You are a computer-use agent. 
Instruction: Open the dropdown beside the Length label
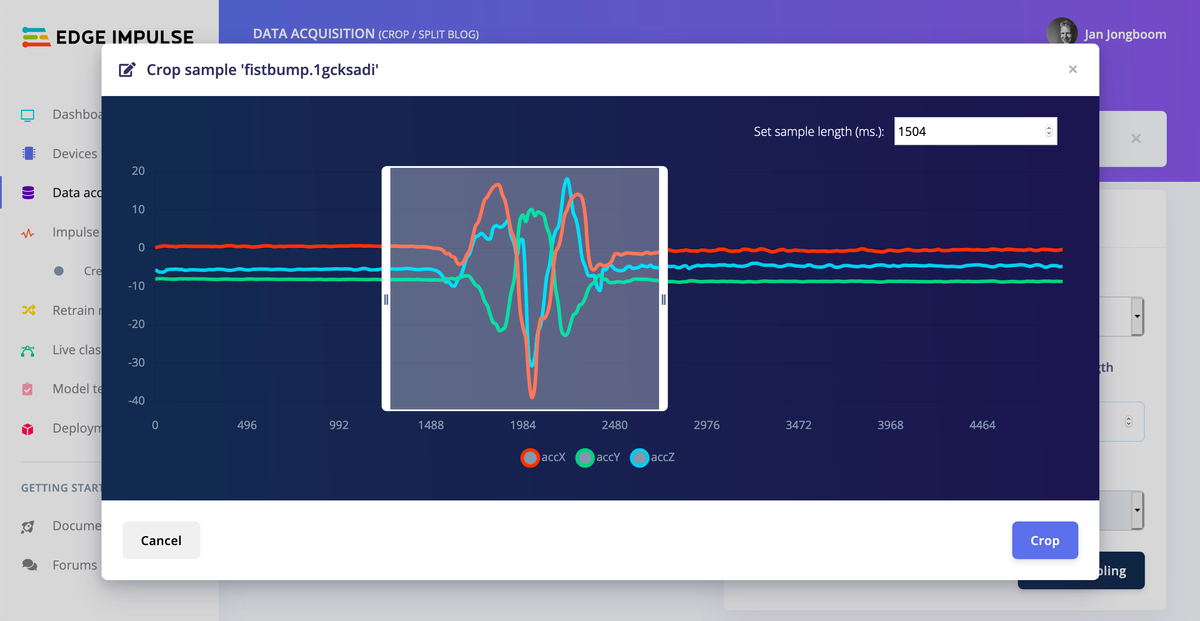click(x=1130, y=421)
